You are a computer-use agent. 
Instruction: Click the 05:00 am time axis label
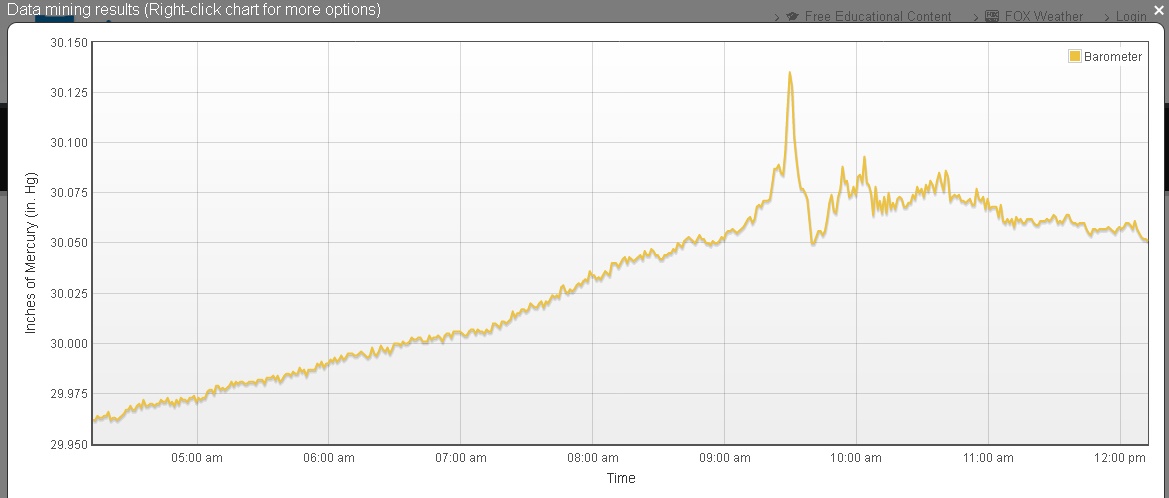tap(197, 458)
